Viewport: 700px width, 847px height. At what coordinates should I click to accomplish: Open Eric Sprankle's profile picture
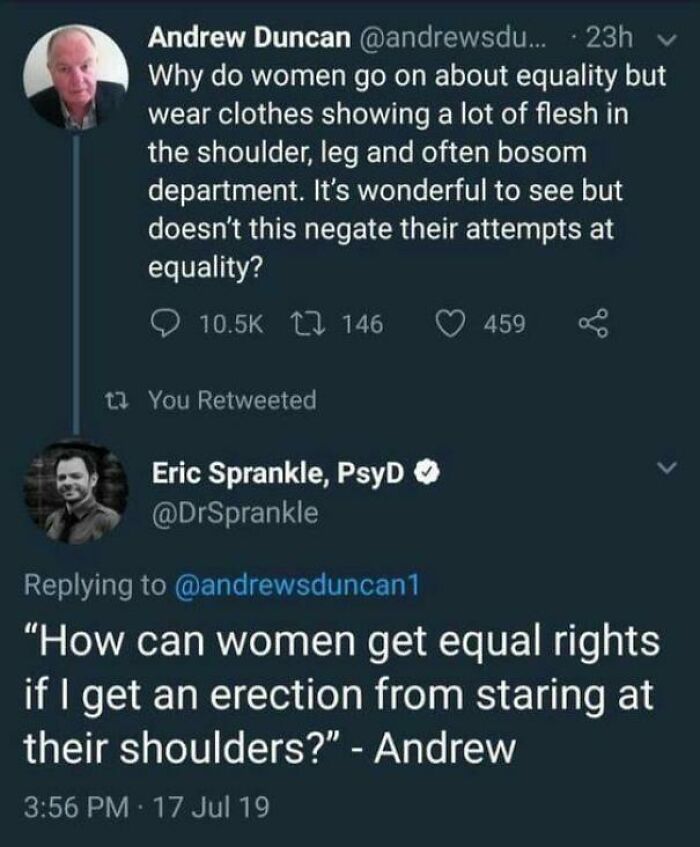(76, 492)
